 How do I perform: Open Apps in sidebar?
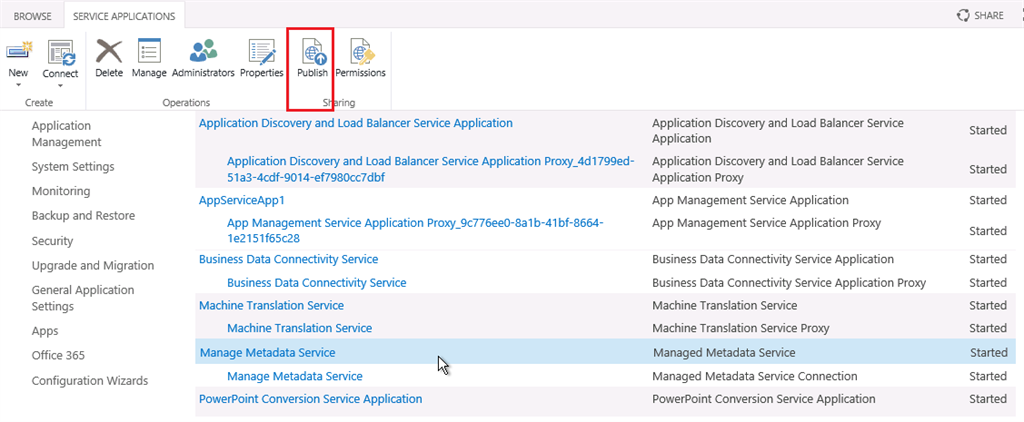[45, 331]
